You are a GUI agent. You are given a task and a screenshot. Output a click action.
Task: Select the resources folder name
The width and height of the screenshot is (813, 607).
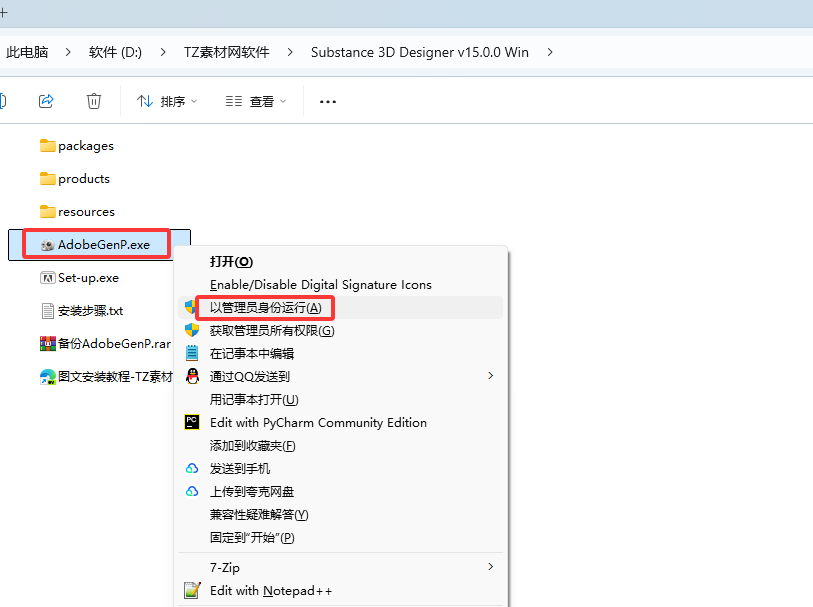point(86,212)
